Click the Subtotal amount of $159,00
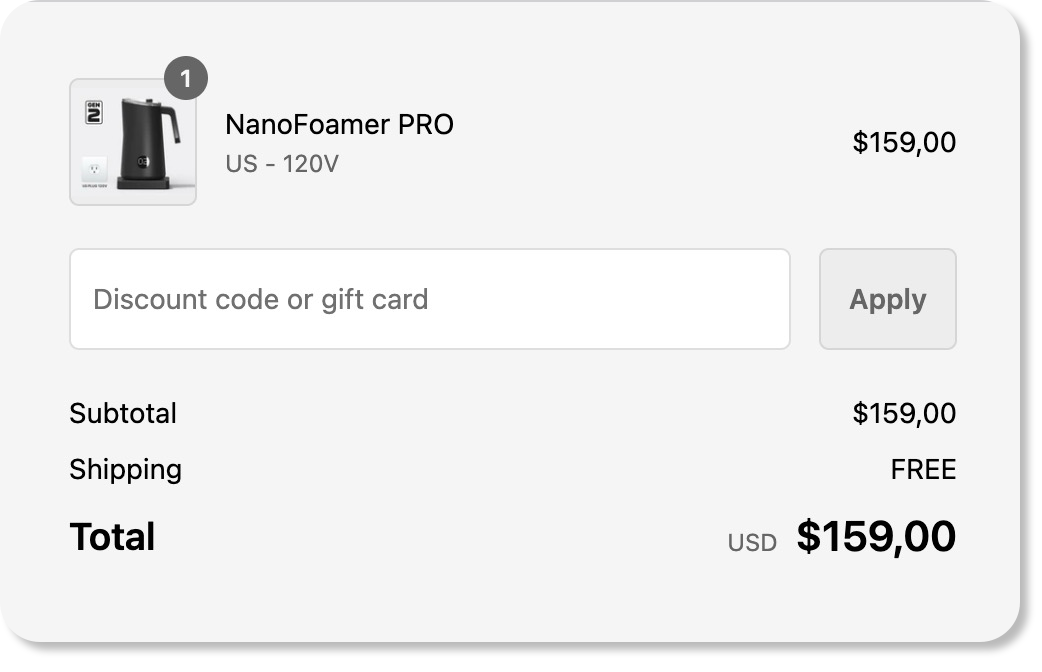 pos(903,413)
